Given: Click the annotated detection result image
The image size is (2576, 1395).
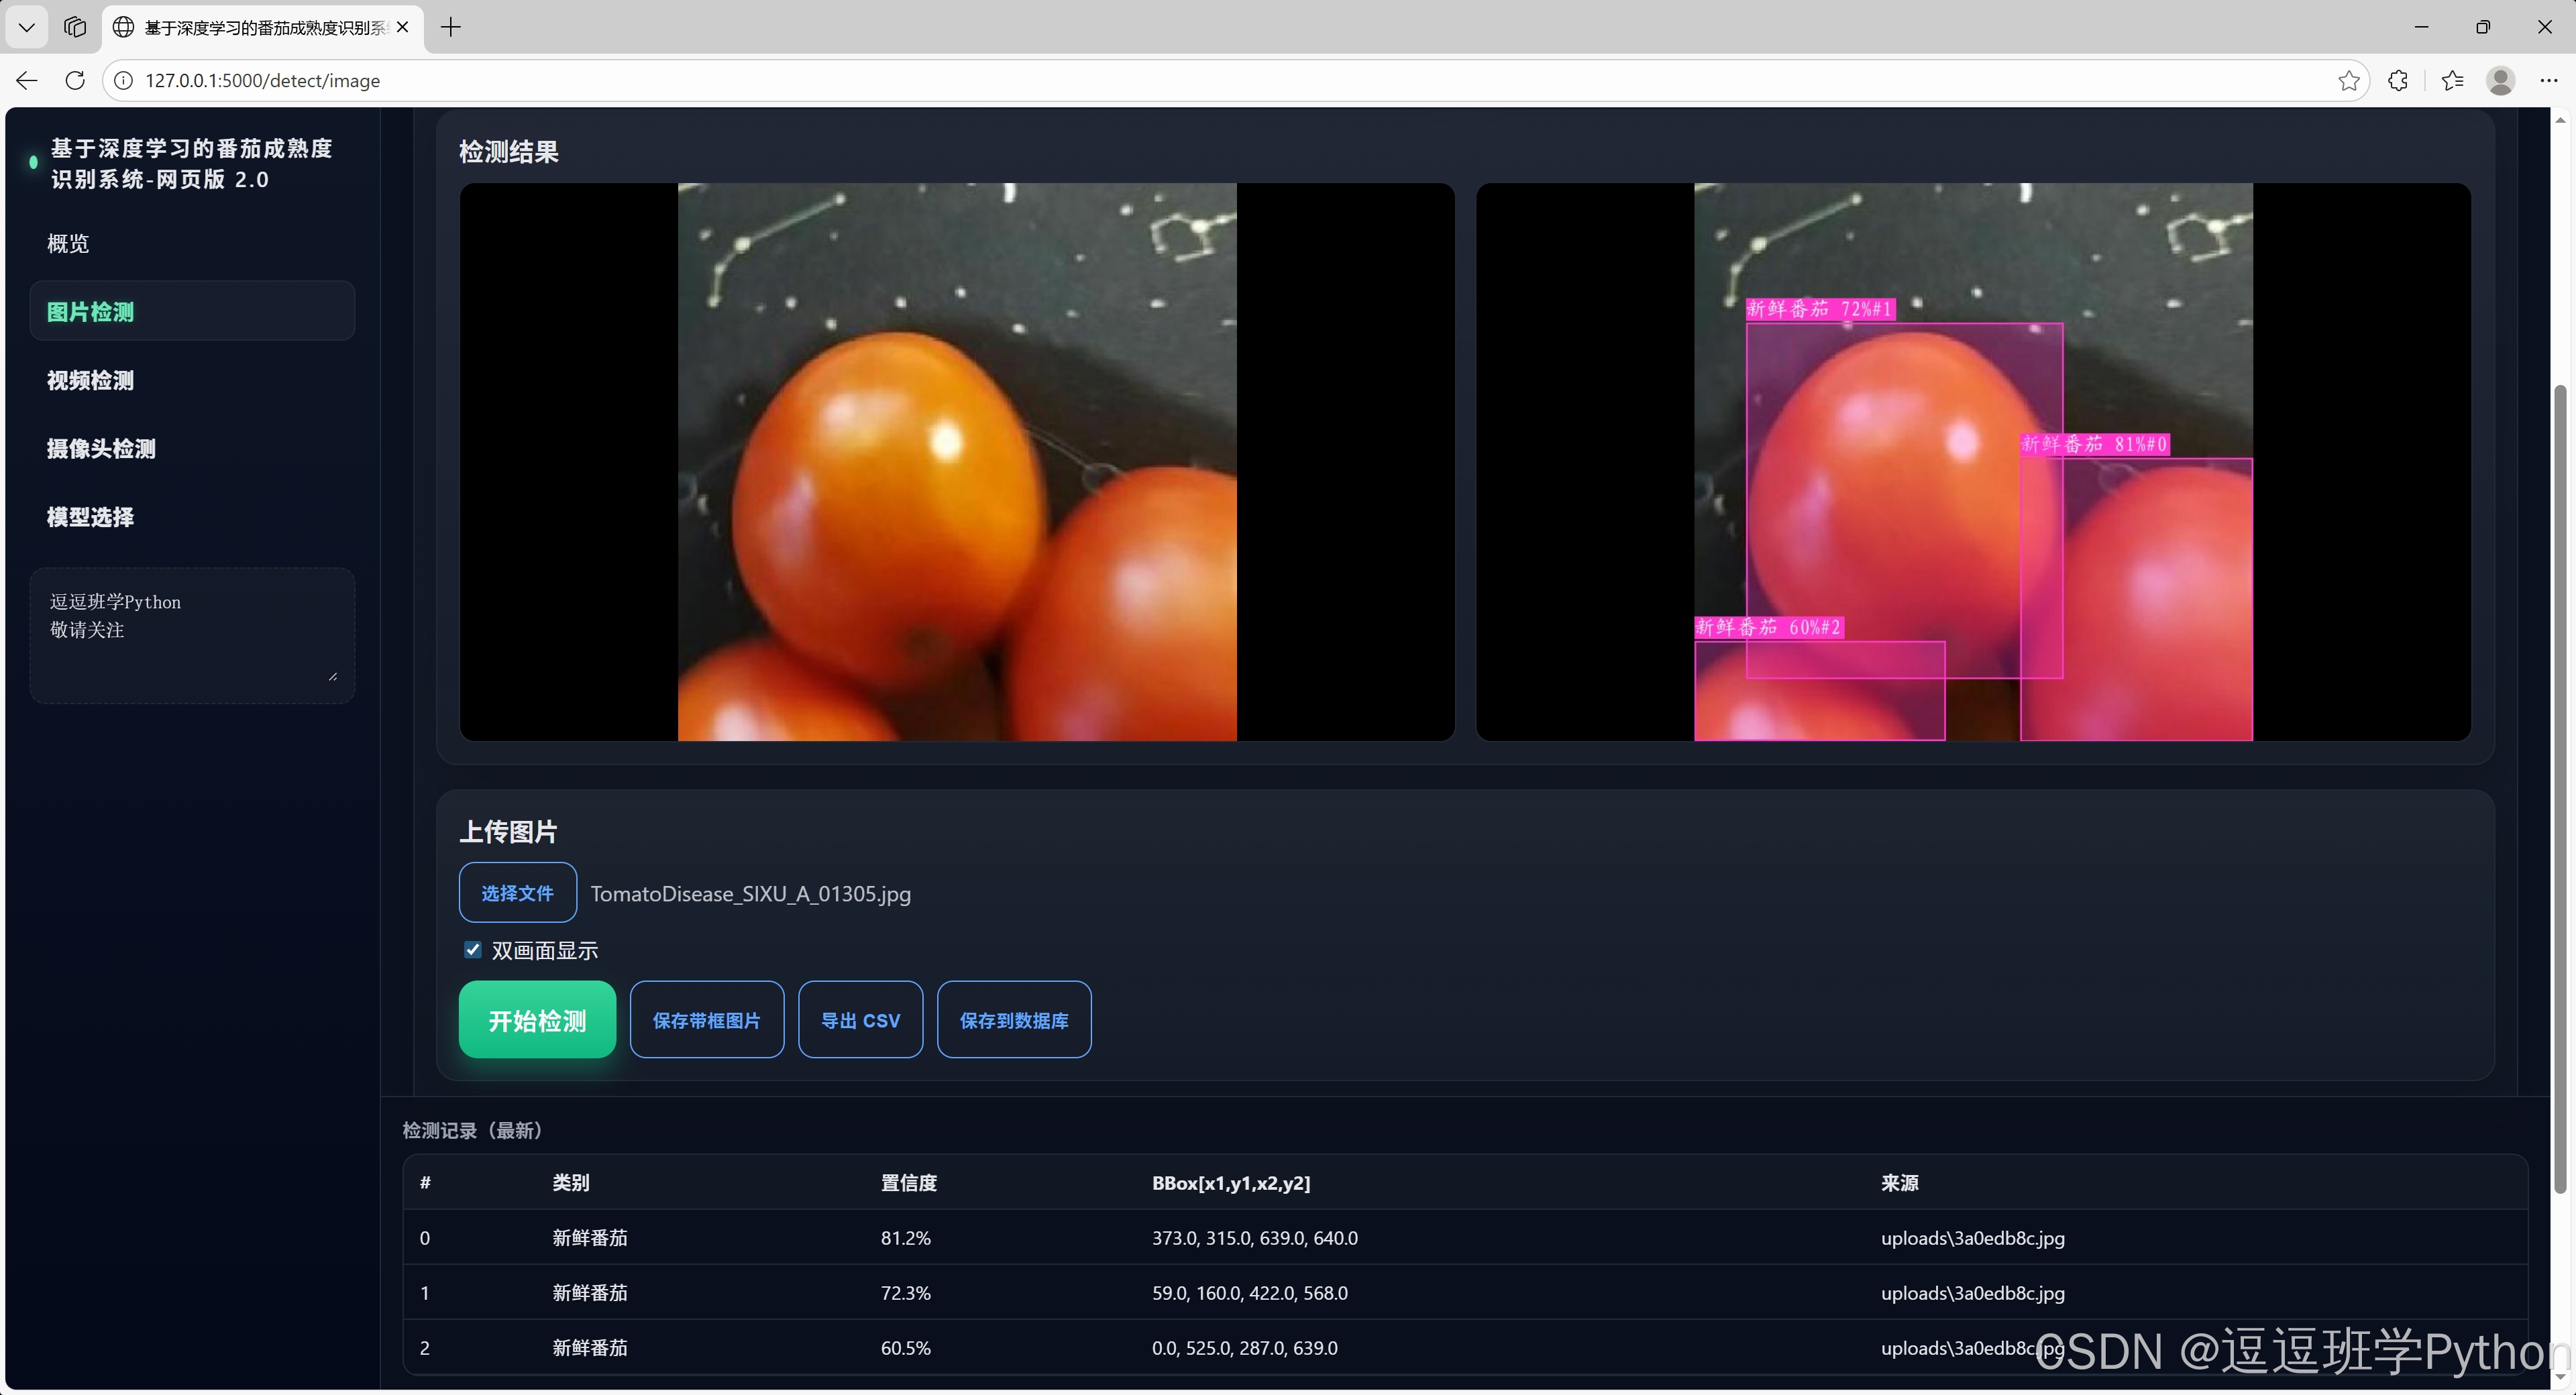Looking at the screenshot, I should click(1972, 461).
